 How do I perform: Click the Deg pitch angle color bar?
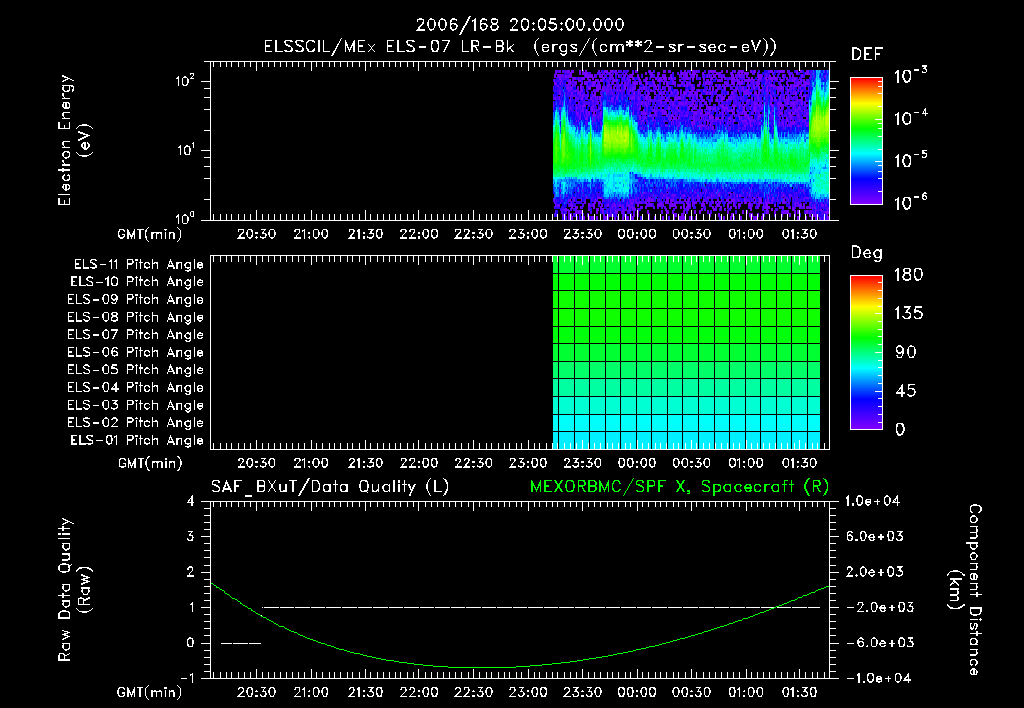click(866, 353)
